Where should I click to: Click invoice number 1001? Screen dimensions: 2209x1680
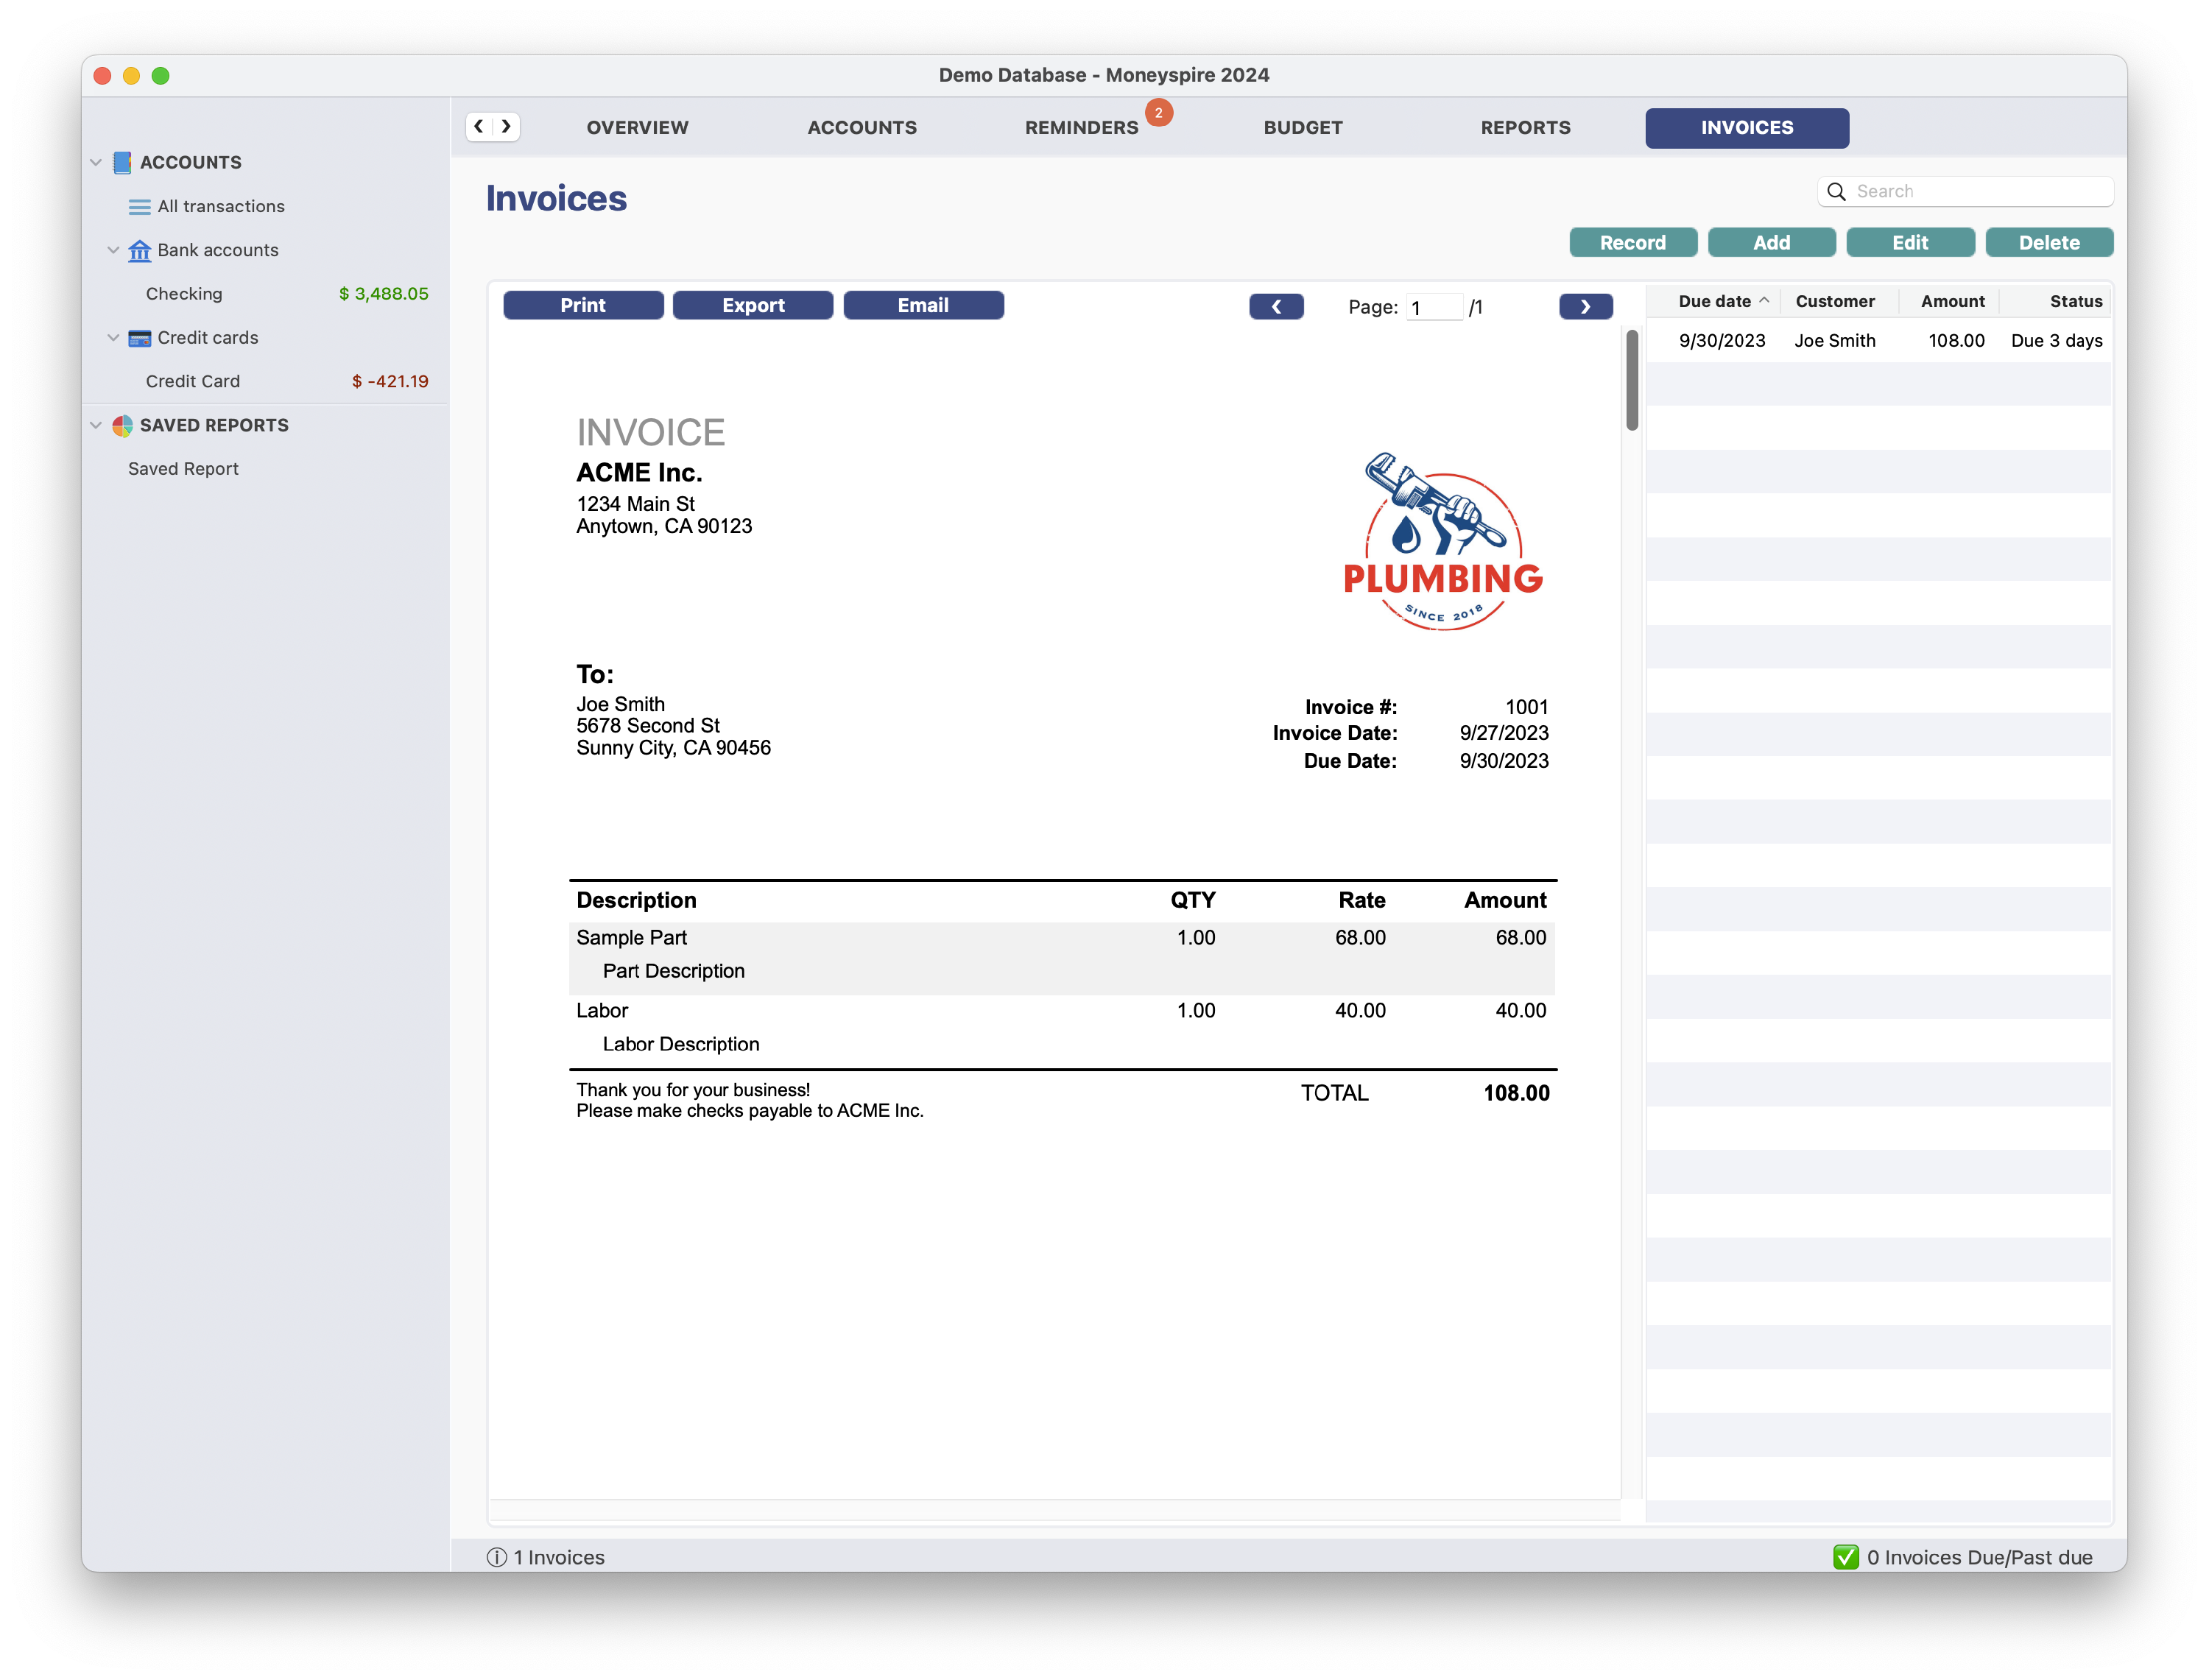(1526, 706)
